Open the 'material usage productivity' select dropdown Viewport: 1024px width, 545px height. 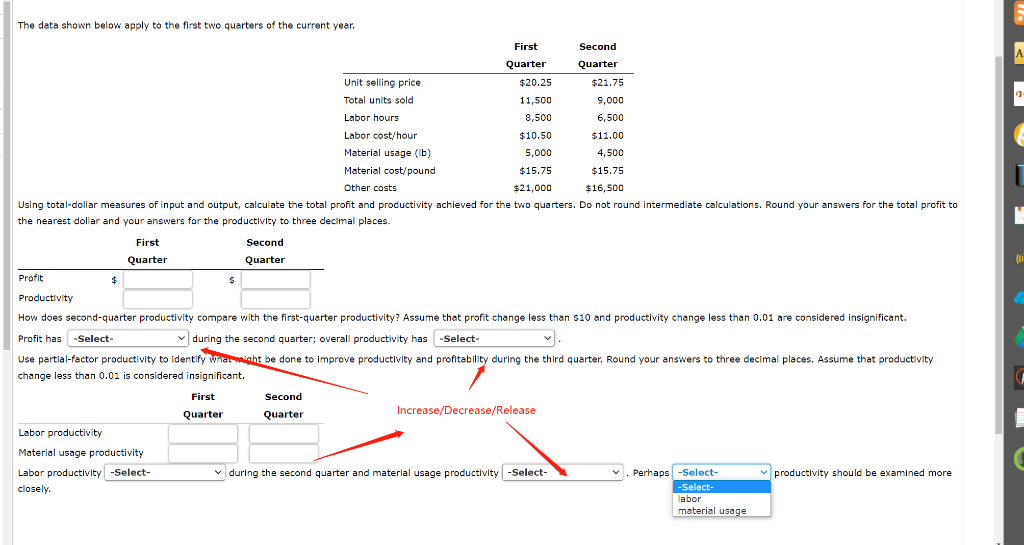coord(562,472)
